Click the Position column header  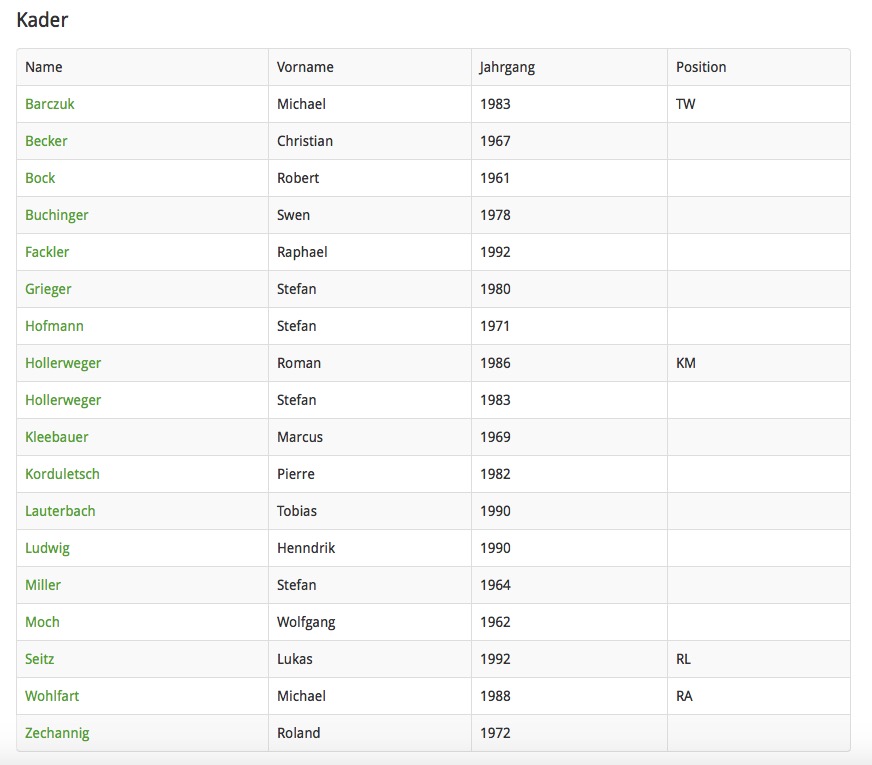701,67
